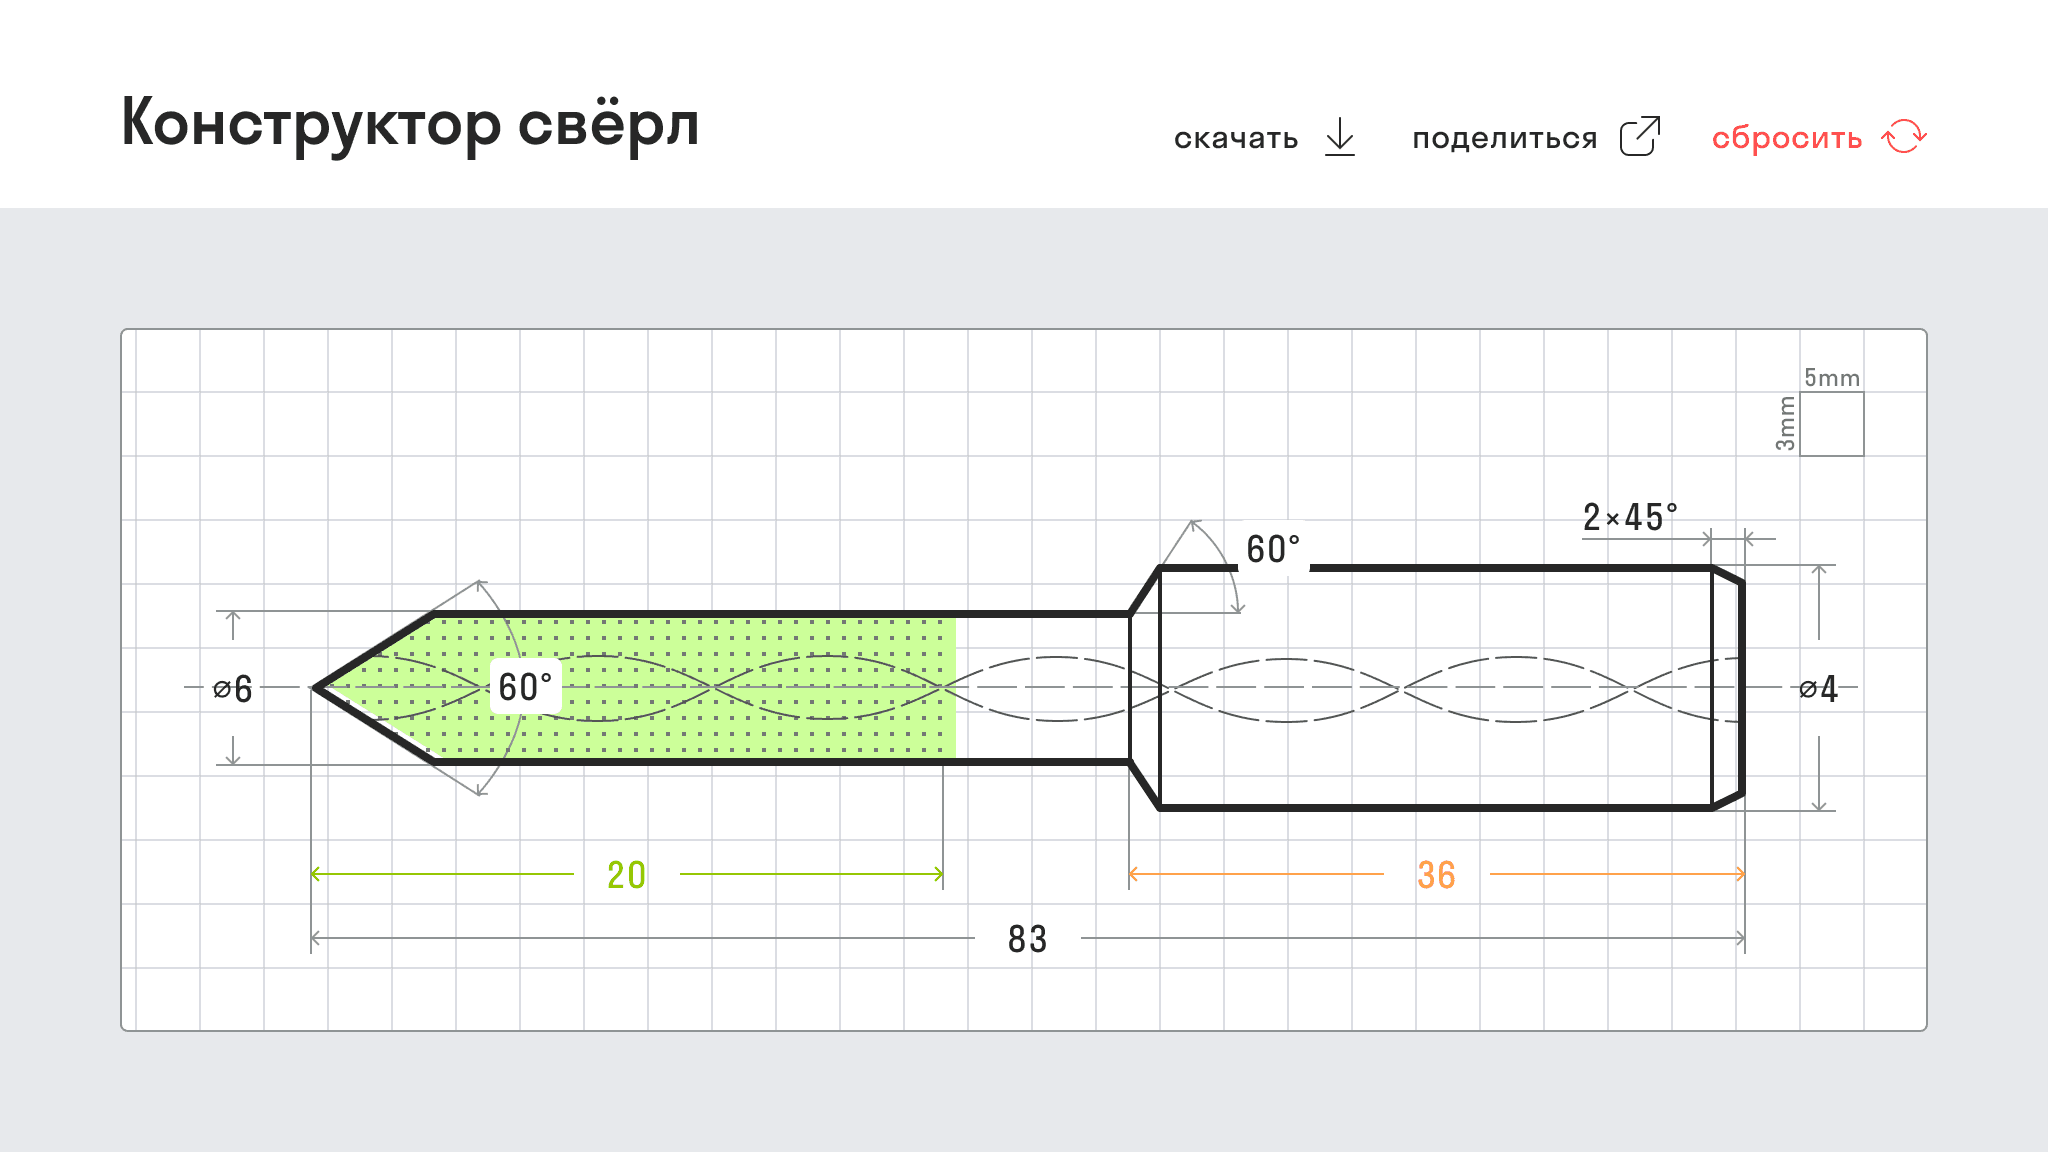Click the download arrow icon
The height and width of the screenshot is (1152, 2048).
point(1340,137)
